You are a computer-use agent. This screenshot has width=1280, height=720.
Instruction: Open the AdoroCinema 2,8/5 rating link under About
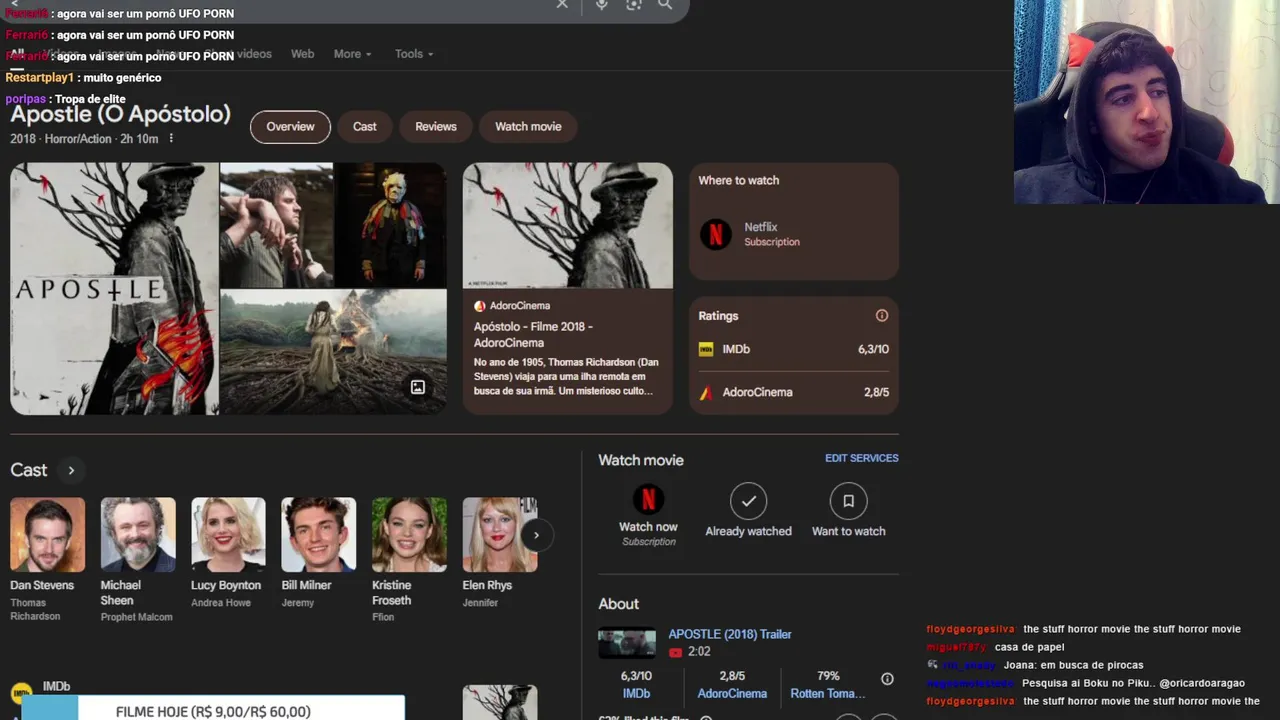(x=732, y=685)
